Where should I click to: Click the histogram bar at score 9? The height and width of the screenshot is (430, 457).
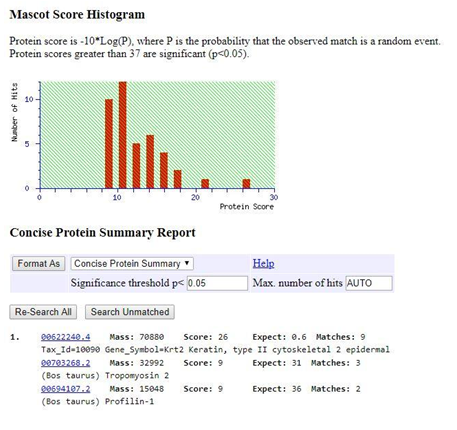coord(109,144)
